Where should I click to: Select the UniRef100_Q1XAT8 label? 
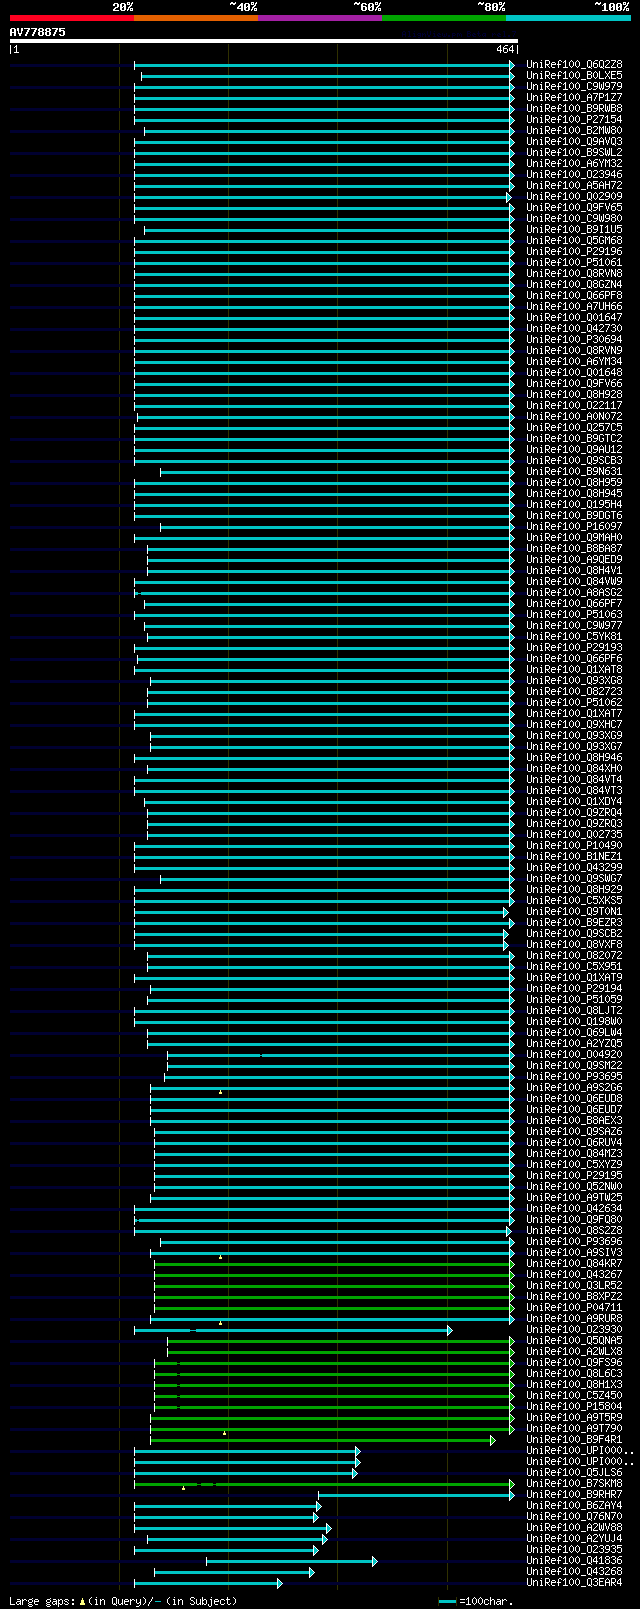[x=574, y=669]
